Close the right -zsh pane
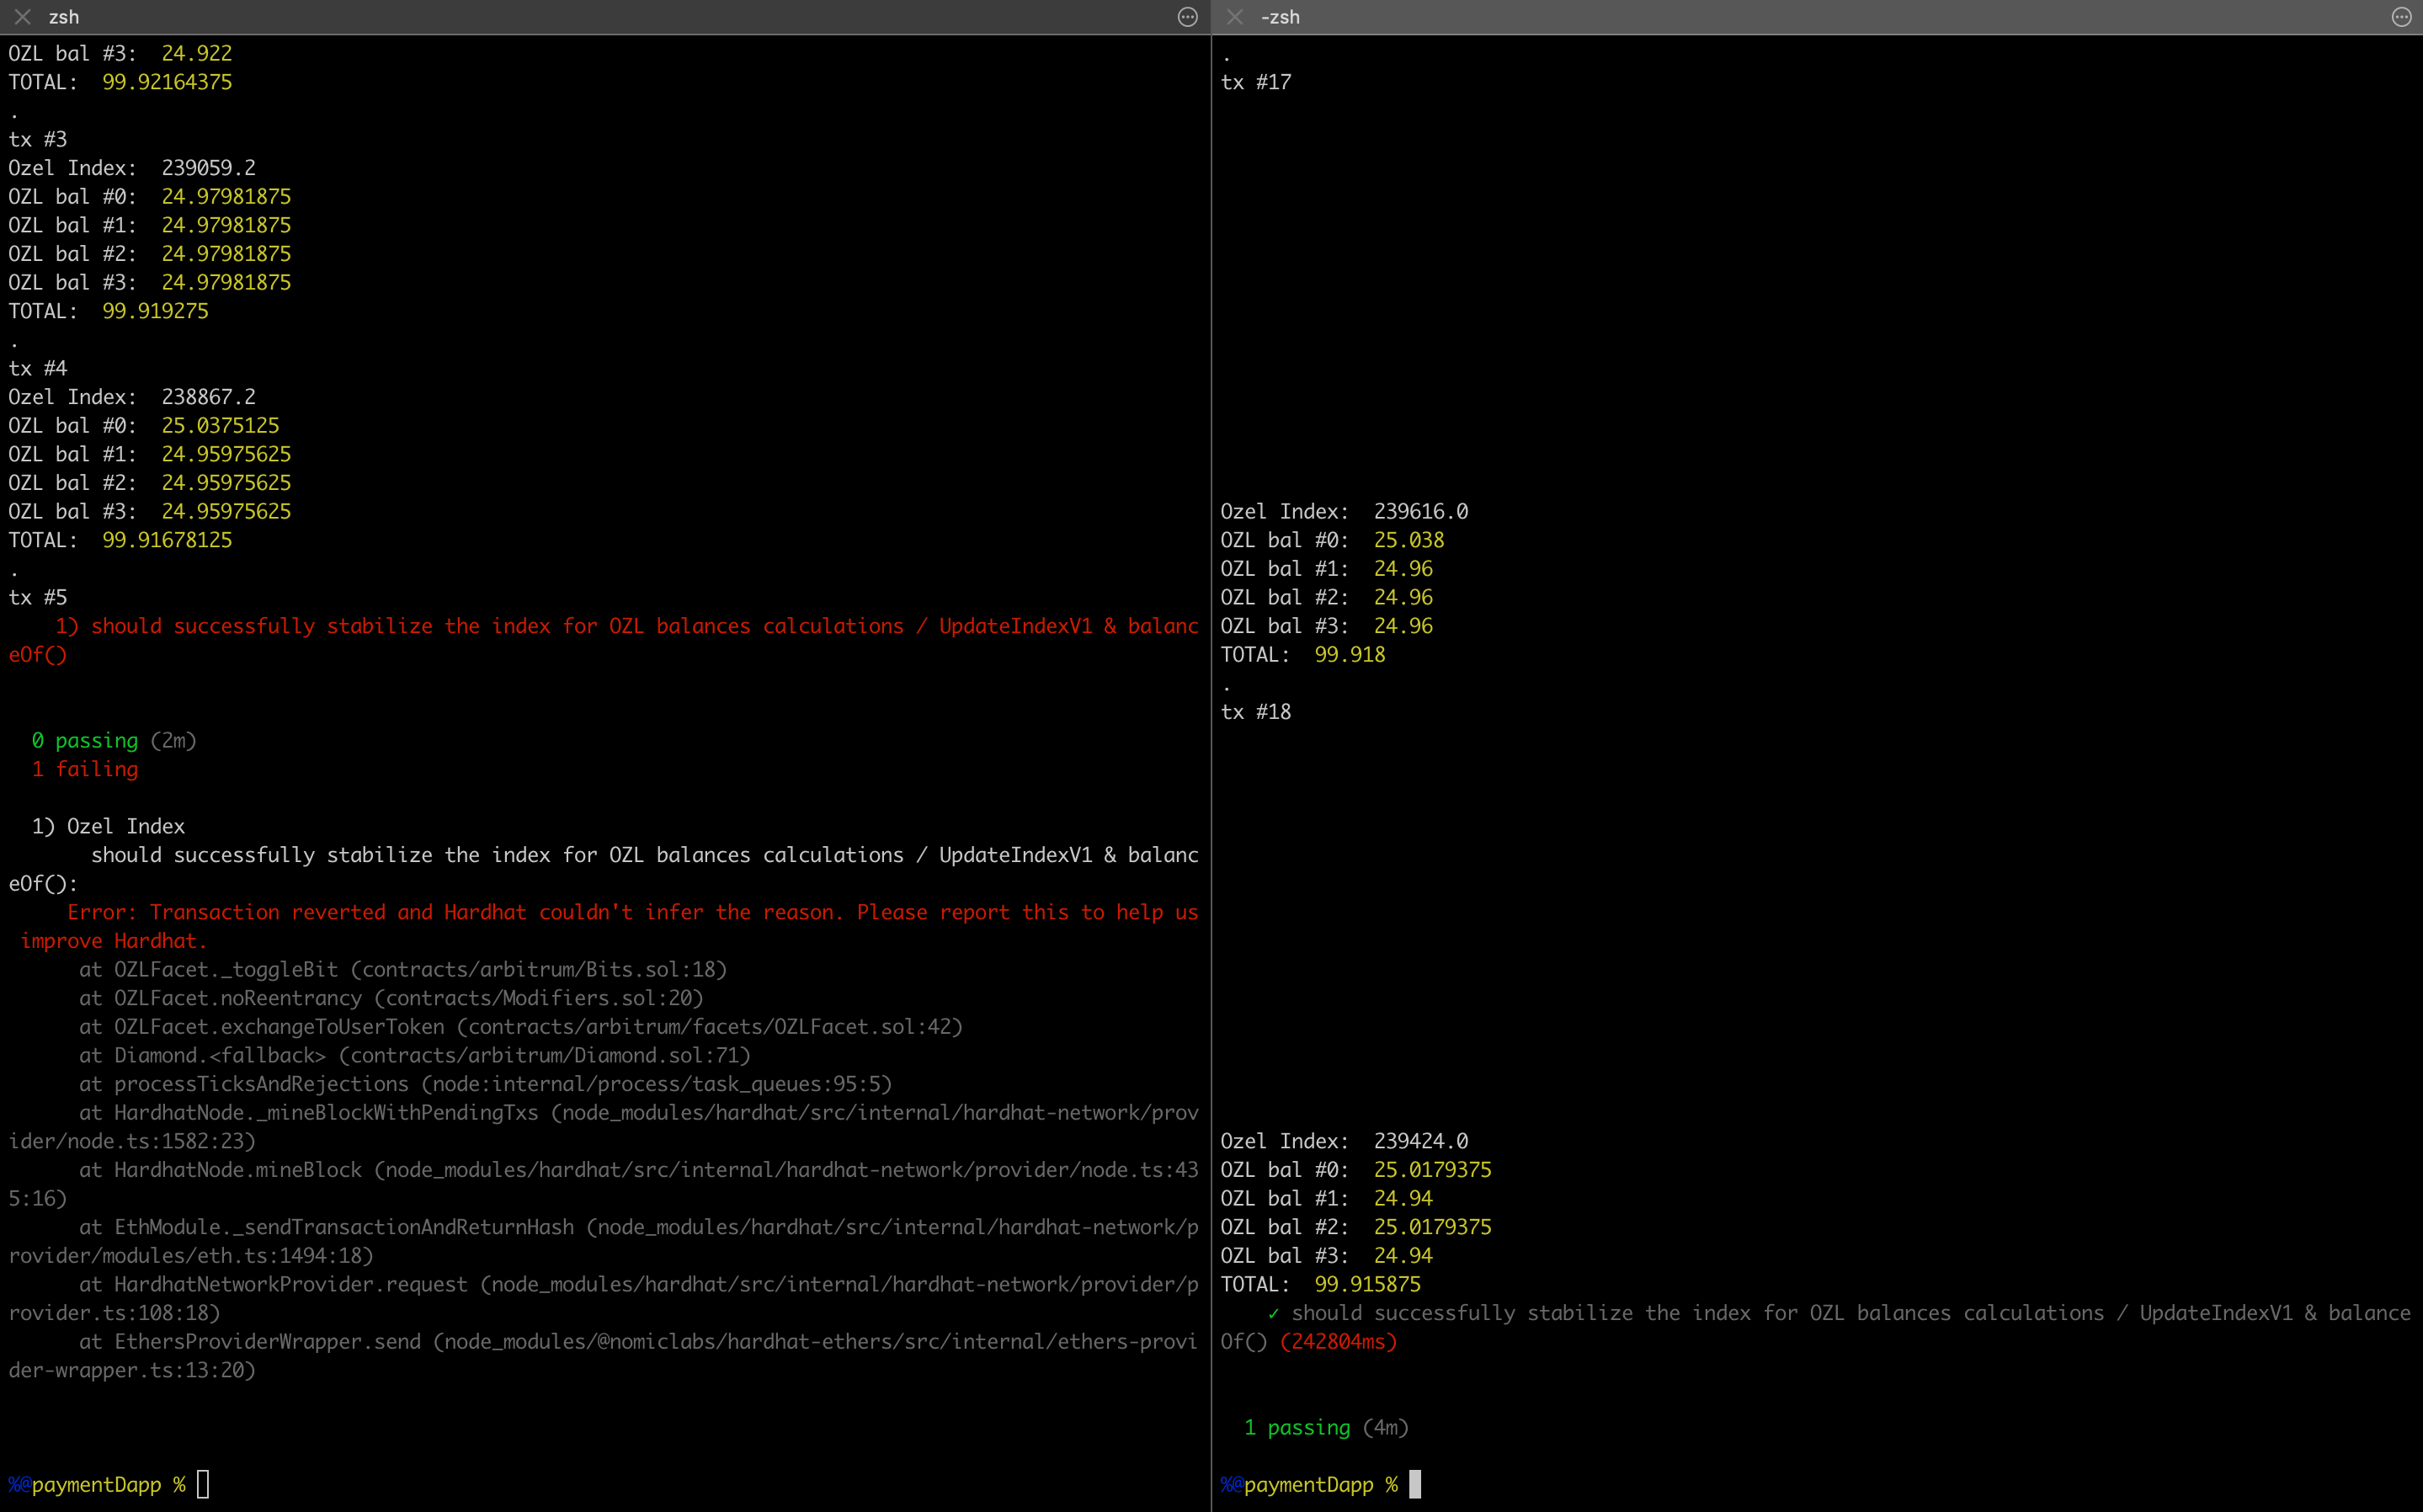 (1235, 17)
